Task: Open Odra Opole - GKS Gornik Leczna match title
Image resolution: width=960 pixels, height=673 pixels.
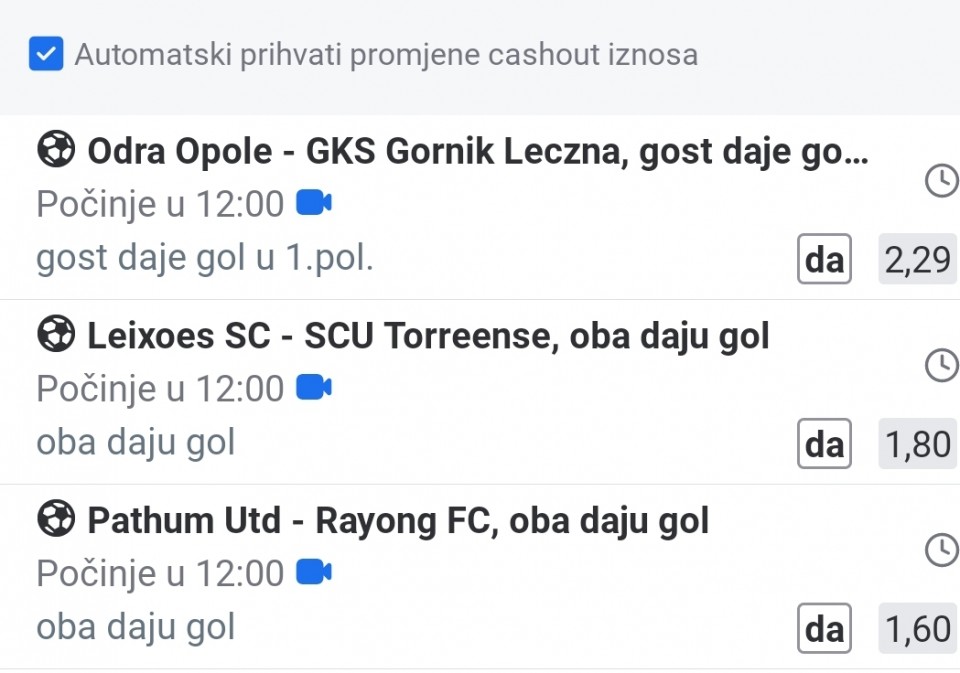Action: click(x=478, y=152)
